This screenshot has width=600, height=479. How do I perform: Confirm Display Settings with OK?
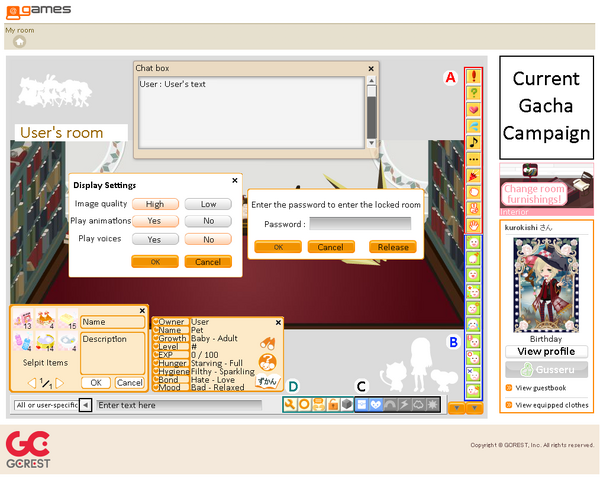[x=155, y=262]
